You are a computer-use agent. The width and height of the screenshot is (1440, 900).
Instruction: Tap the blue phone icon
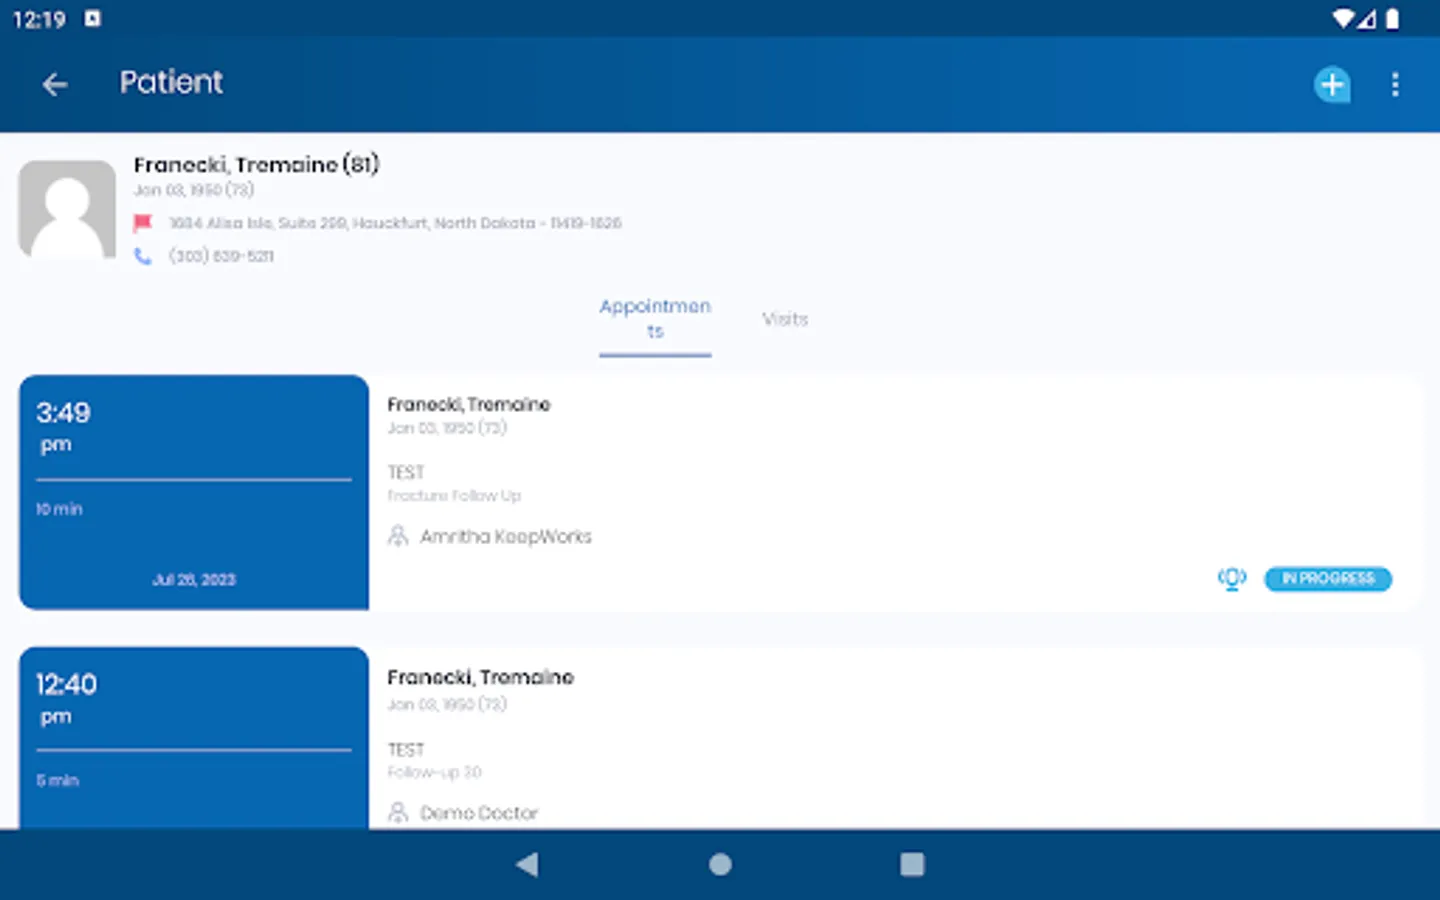143,256
